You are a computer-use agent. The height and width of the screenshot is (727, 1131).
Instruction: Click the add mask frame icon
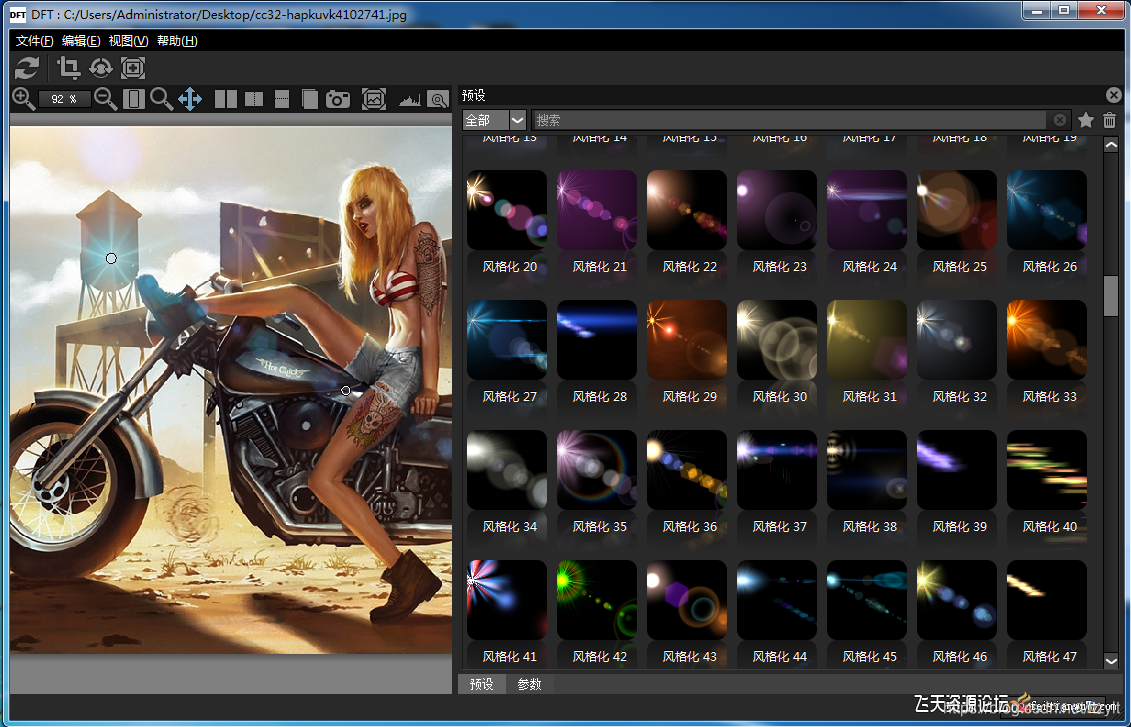(133, 69)
